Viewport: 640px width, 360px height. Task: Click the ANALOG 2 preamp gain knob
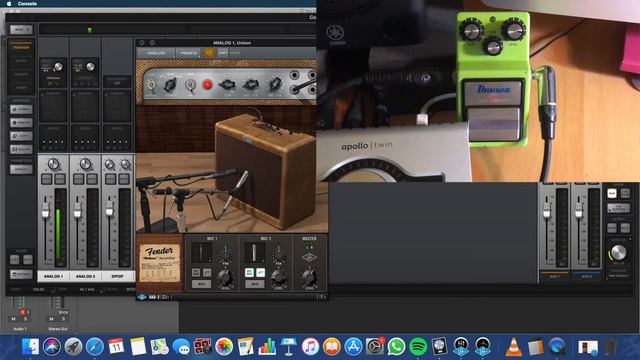(x=90, y=67)
